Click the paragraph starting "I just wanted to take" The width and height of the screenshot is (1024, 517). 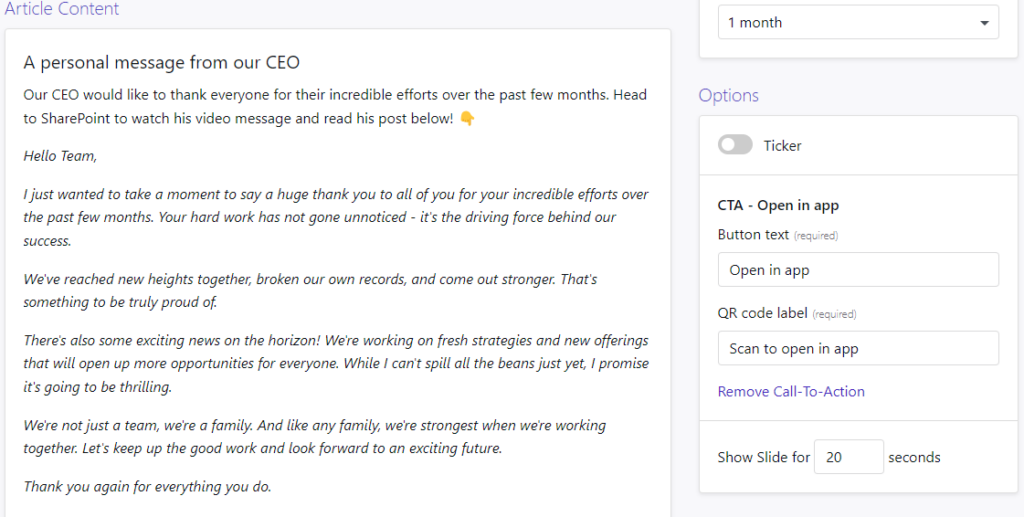336,217
